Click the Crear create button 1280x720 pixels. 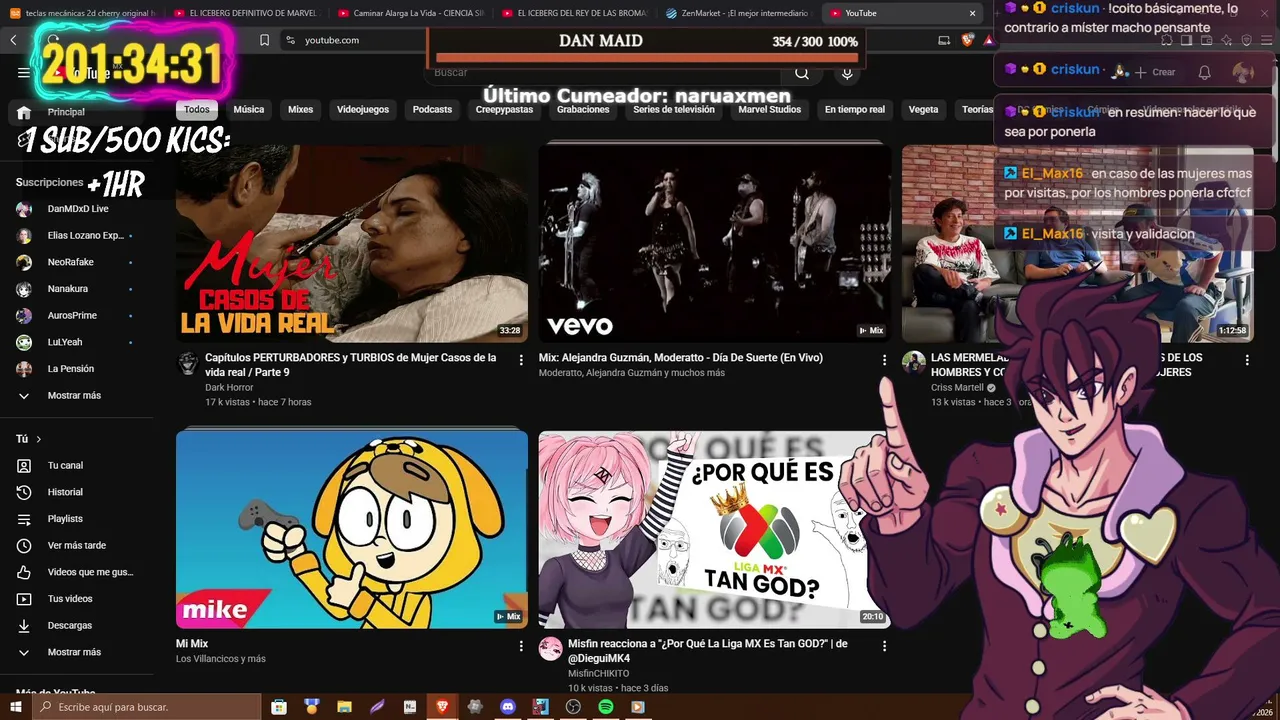(x=1154, y=72)
